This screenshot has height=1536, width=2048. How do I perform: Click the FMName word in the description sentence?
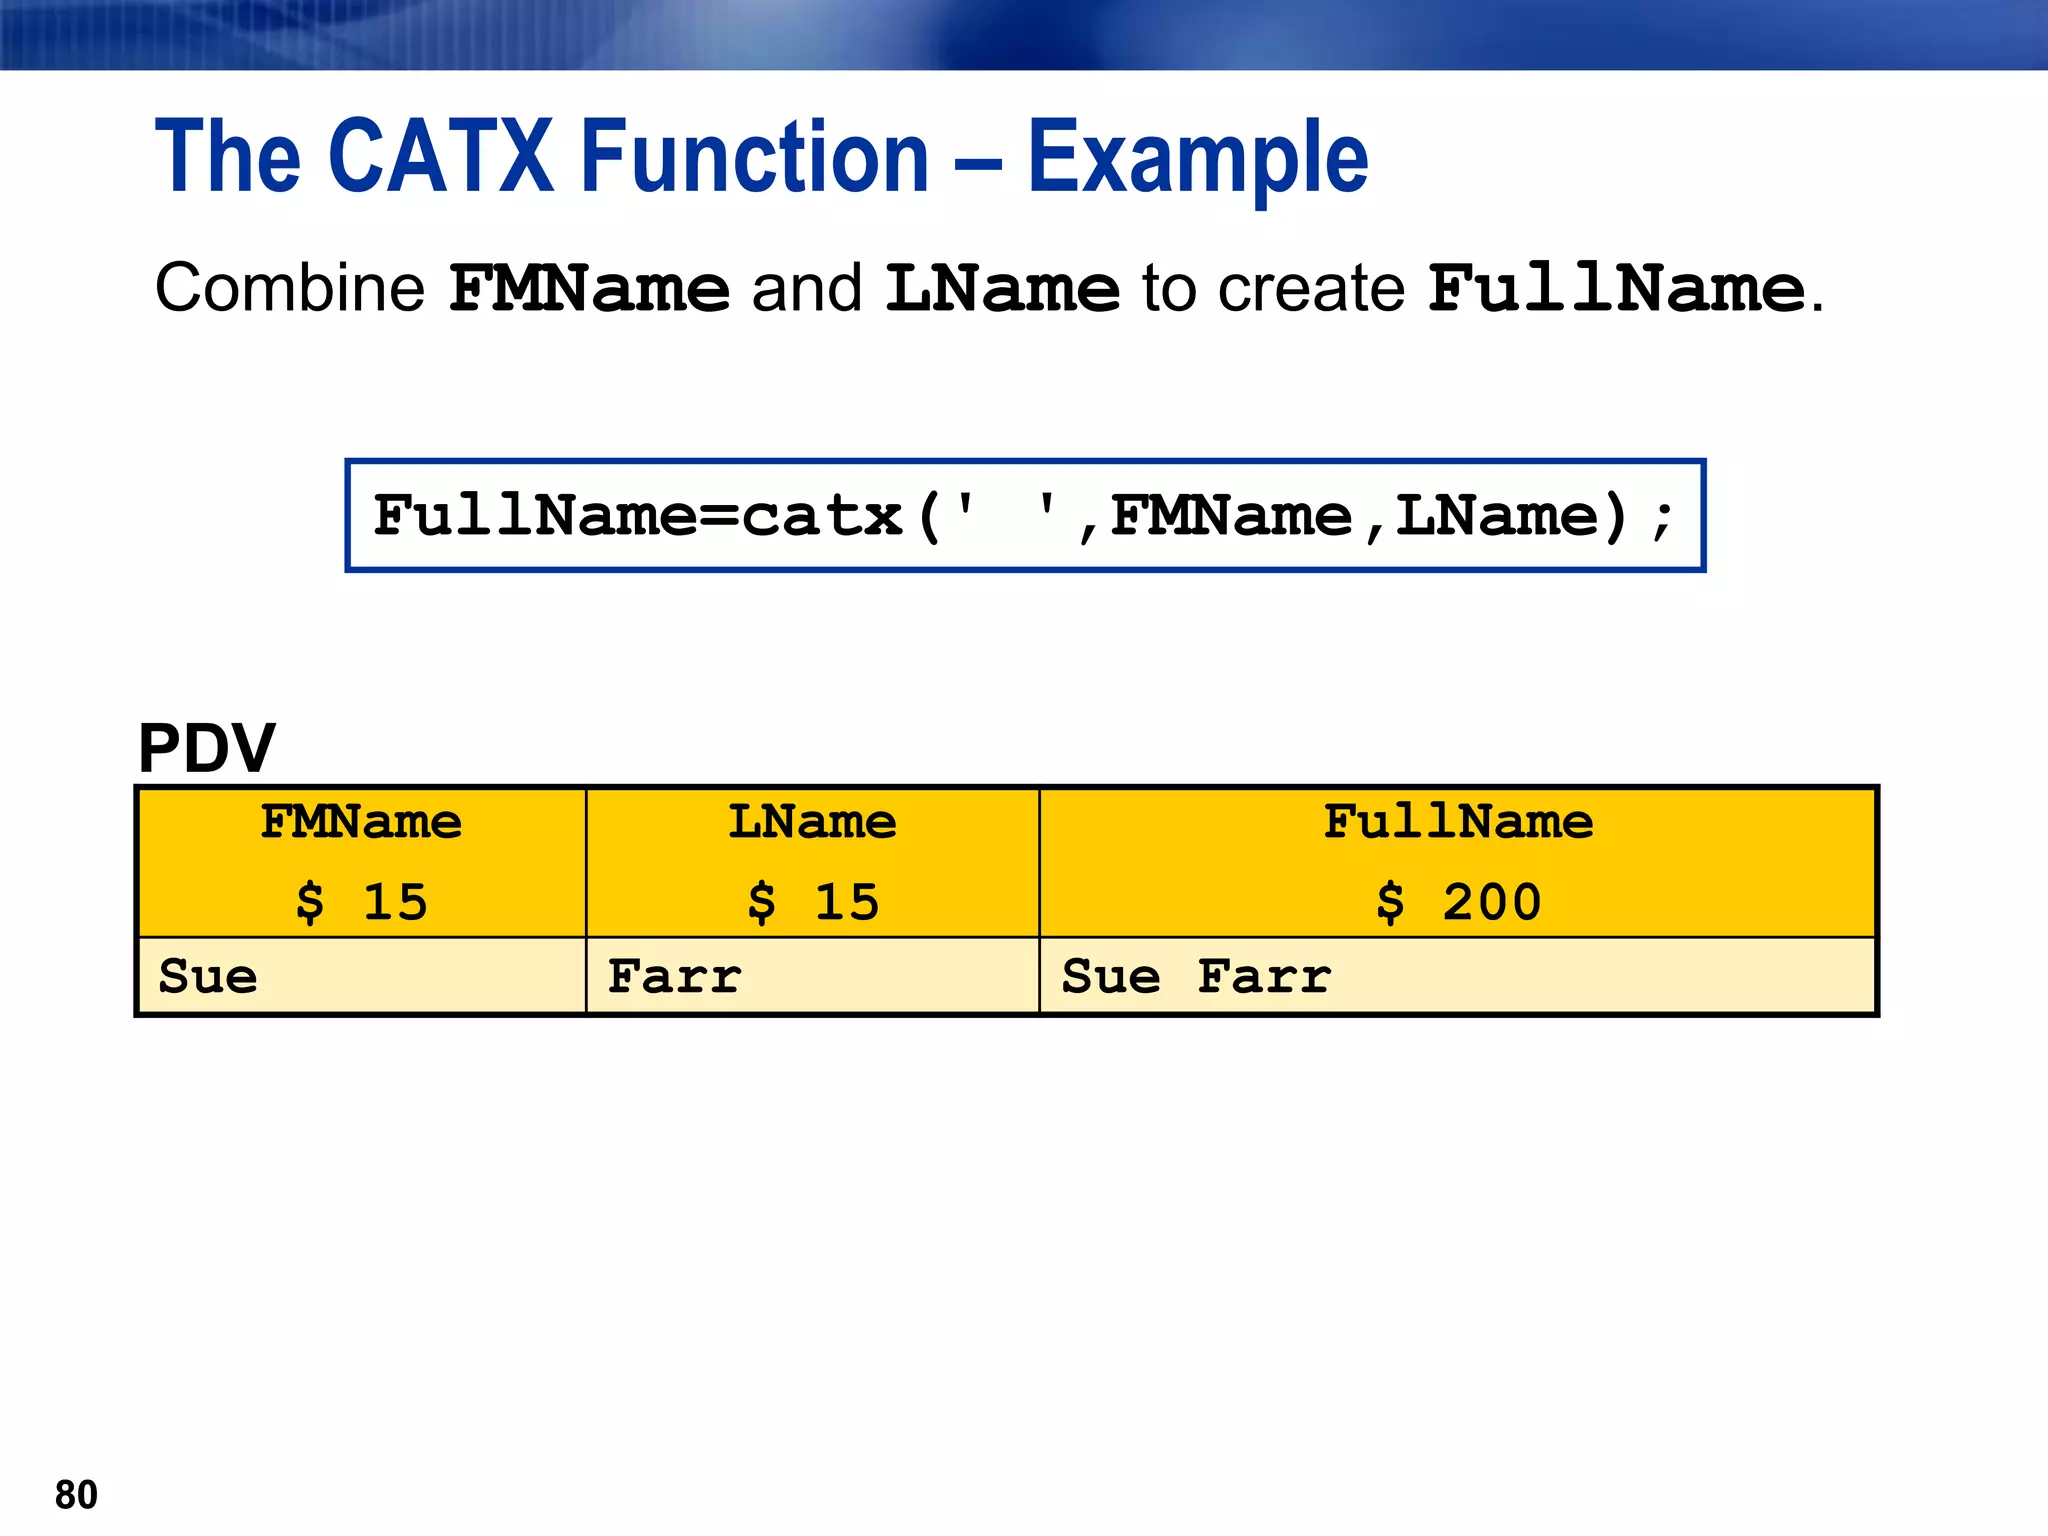(590, 289)
